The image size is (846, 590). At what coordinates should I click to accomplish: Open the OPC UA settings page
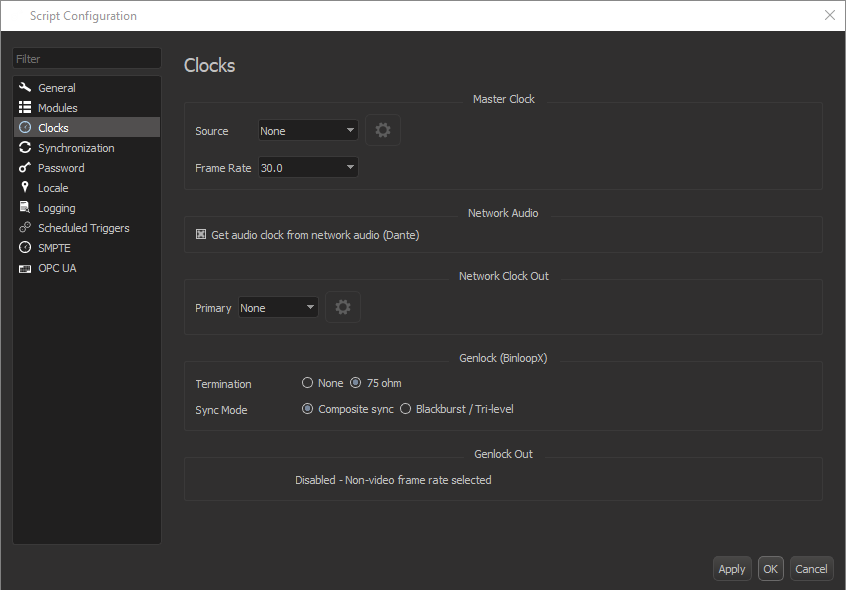(x=57, y=268)
